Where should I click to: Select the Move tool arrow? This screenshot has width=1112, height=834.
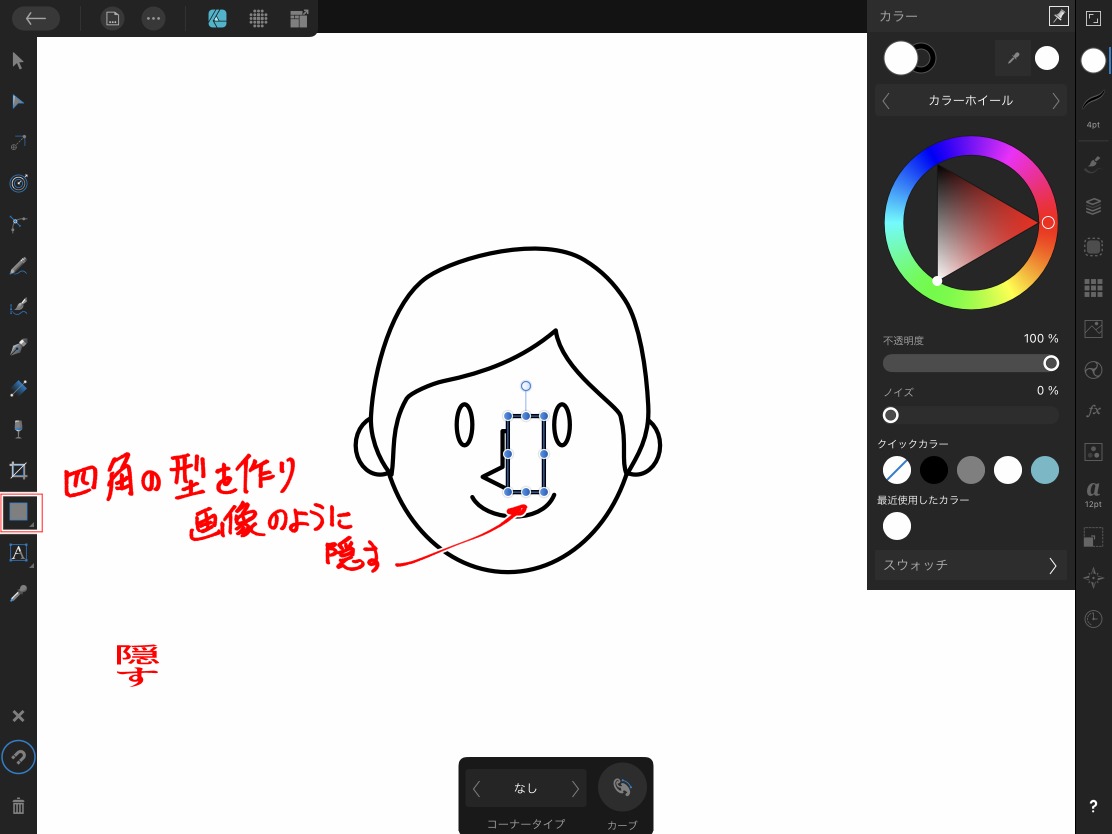point(18,61)
